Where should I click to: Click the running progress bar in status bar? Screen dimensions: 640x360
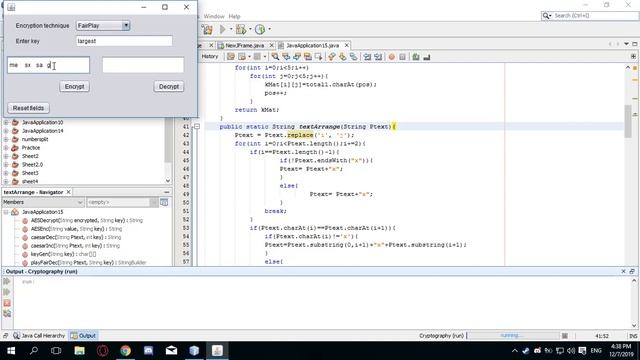[x=512, y=336]
